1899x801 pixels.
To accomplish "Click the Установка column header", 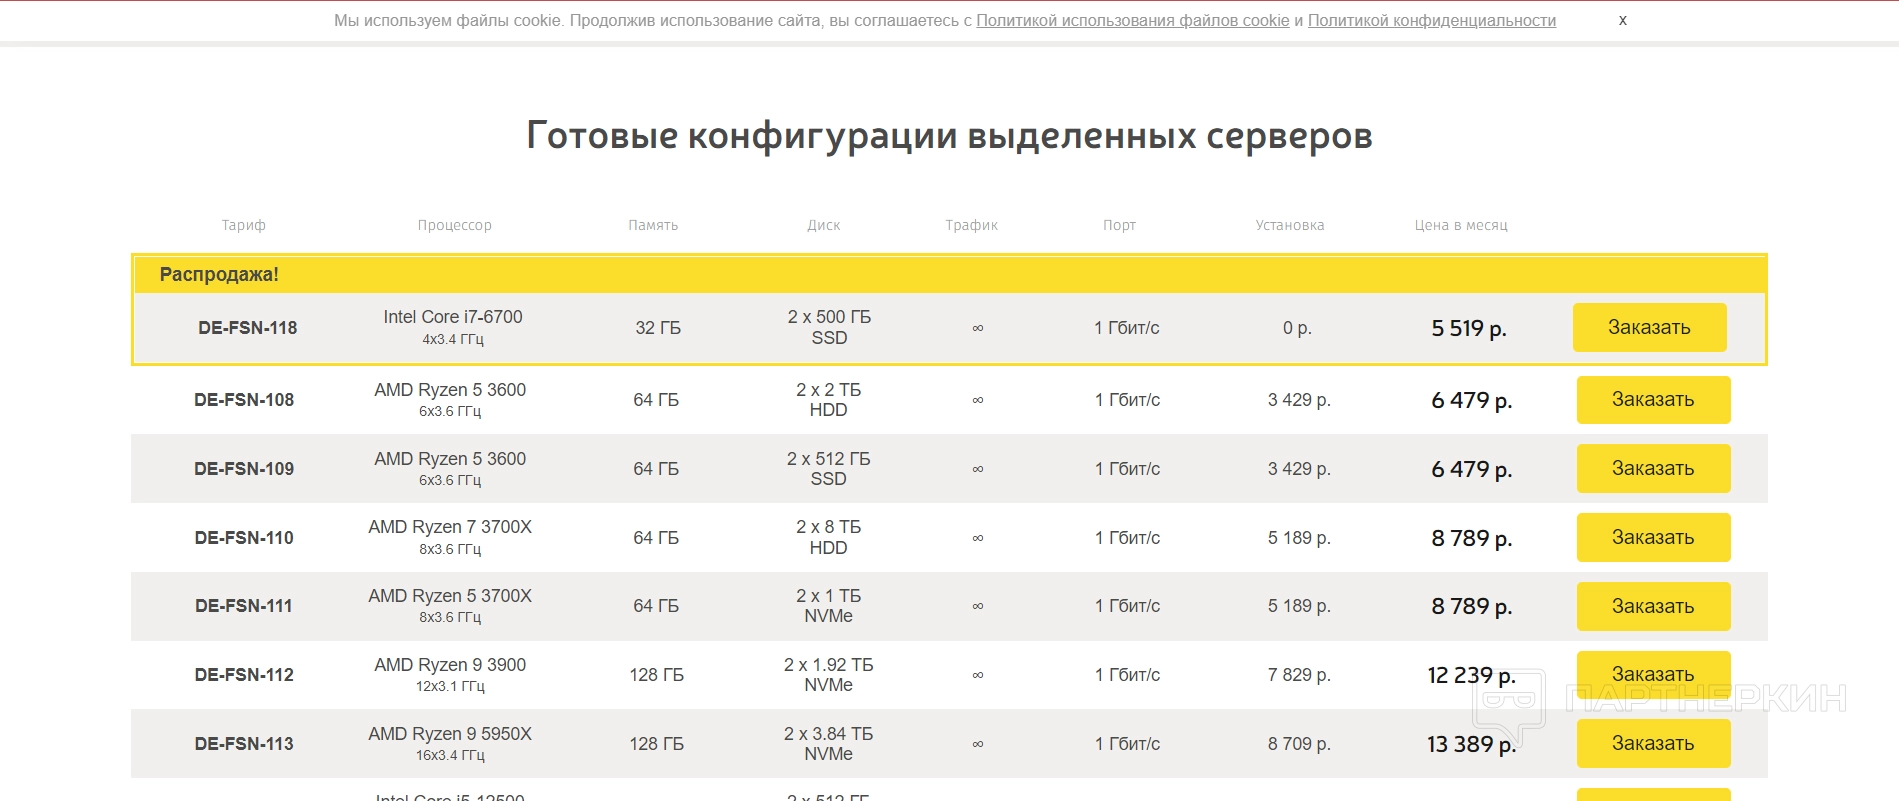I will tap(1289, 225).
